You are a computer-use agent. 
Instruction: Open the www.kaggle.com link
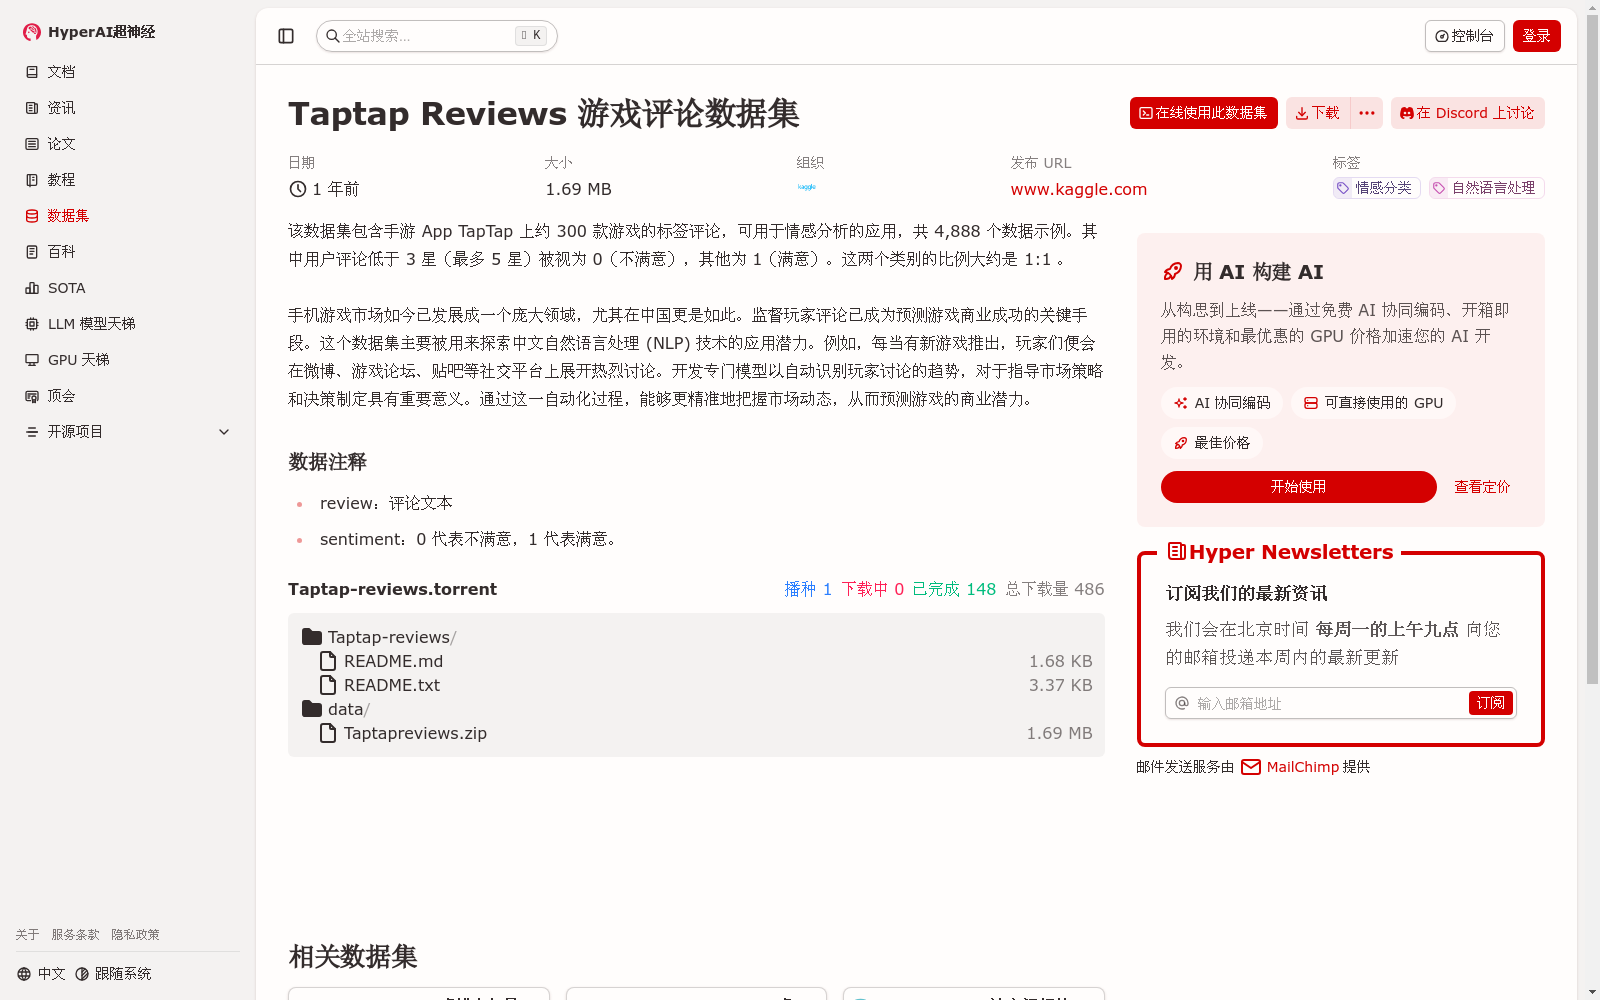click(x=1078, y=189)
